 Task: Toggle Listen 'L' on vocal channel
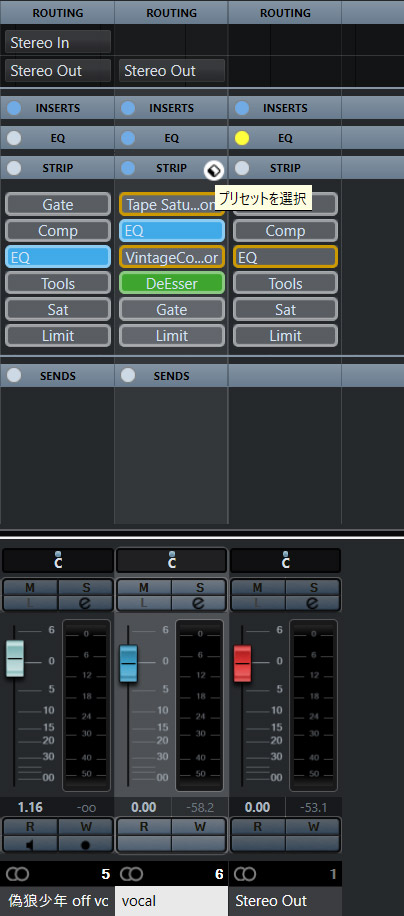click(144, 603)
